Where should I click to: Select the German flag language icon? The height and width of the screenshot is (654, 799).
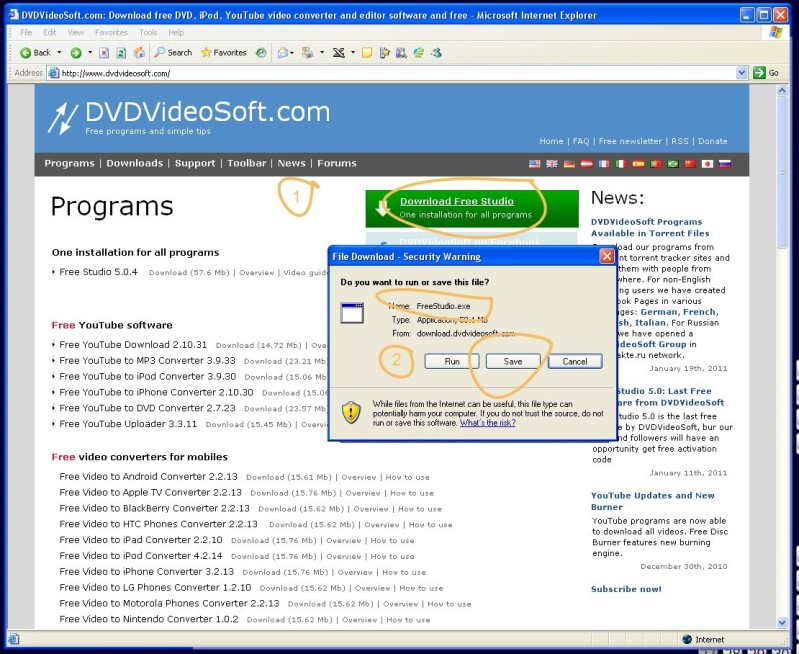point(569,164)
